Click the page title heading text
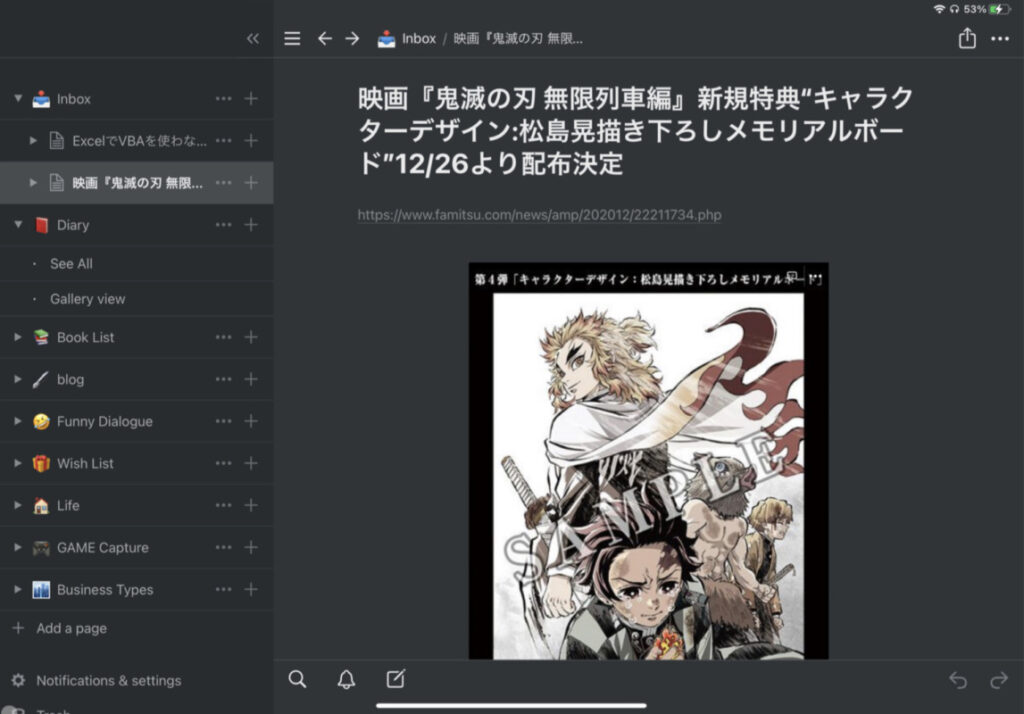This screenshot has width=1024, height=714. coord(635,131)
